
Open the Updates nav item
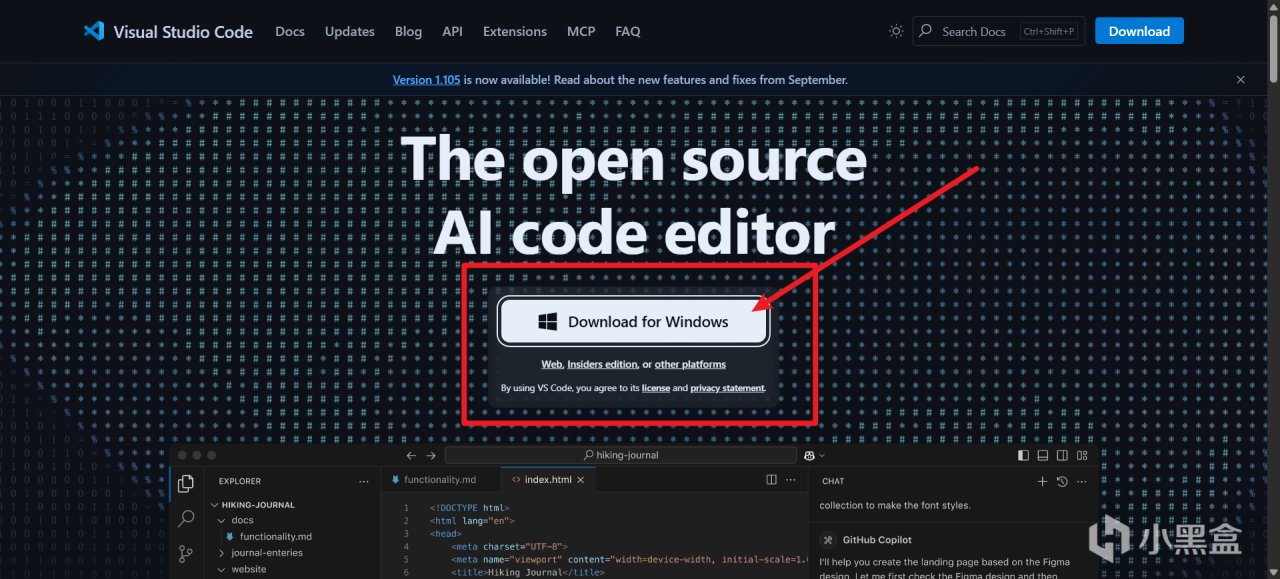pyautogui.click(x=350, y=31)
